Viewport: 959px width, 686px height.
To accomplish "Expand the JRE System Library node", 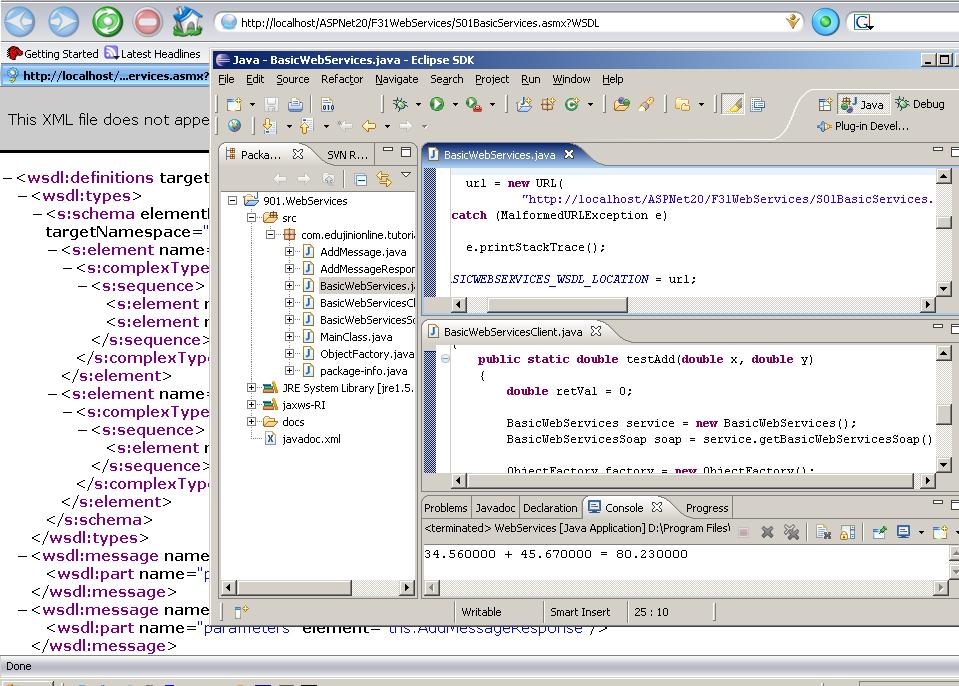I will pyautogui.click(x=251, y=388).
